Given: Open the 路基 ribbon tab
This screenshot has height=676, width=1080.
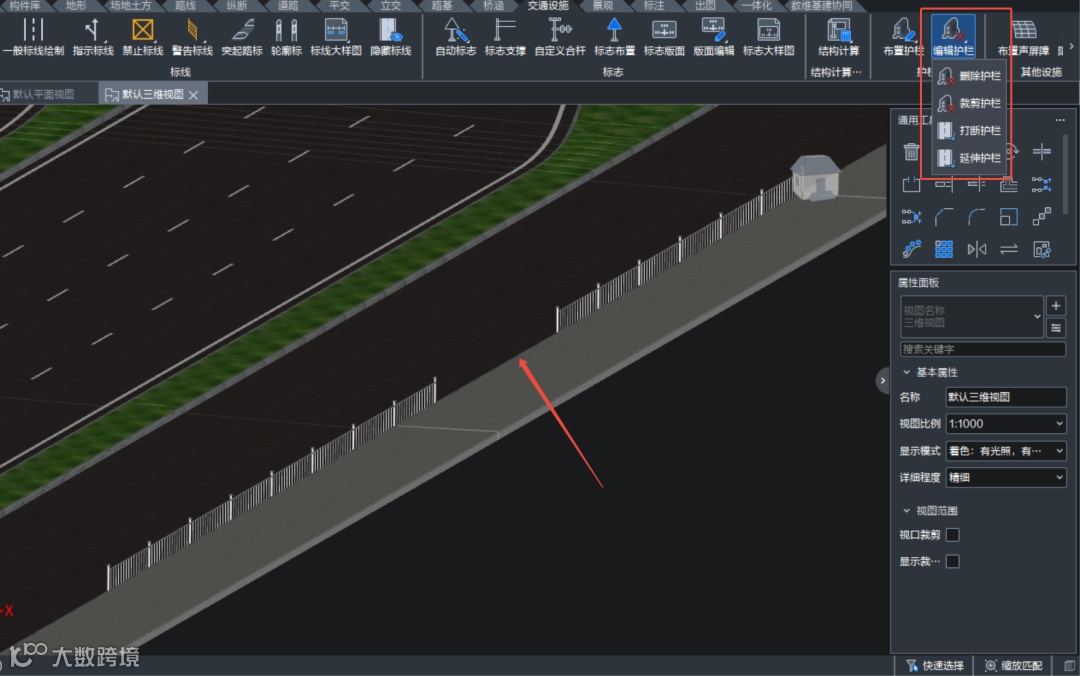Looking at the screenshot, I should click(x=442, y=6).
